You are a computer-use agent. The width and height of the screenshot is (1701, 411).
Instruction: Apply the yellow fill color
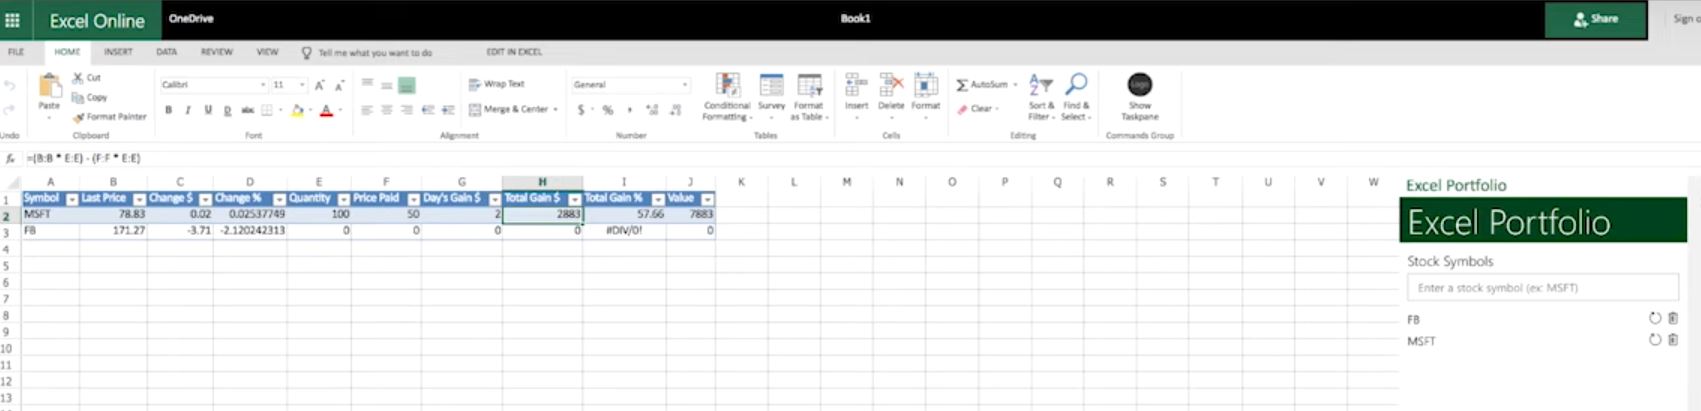pyautogui.click(x=297, y=111)
